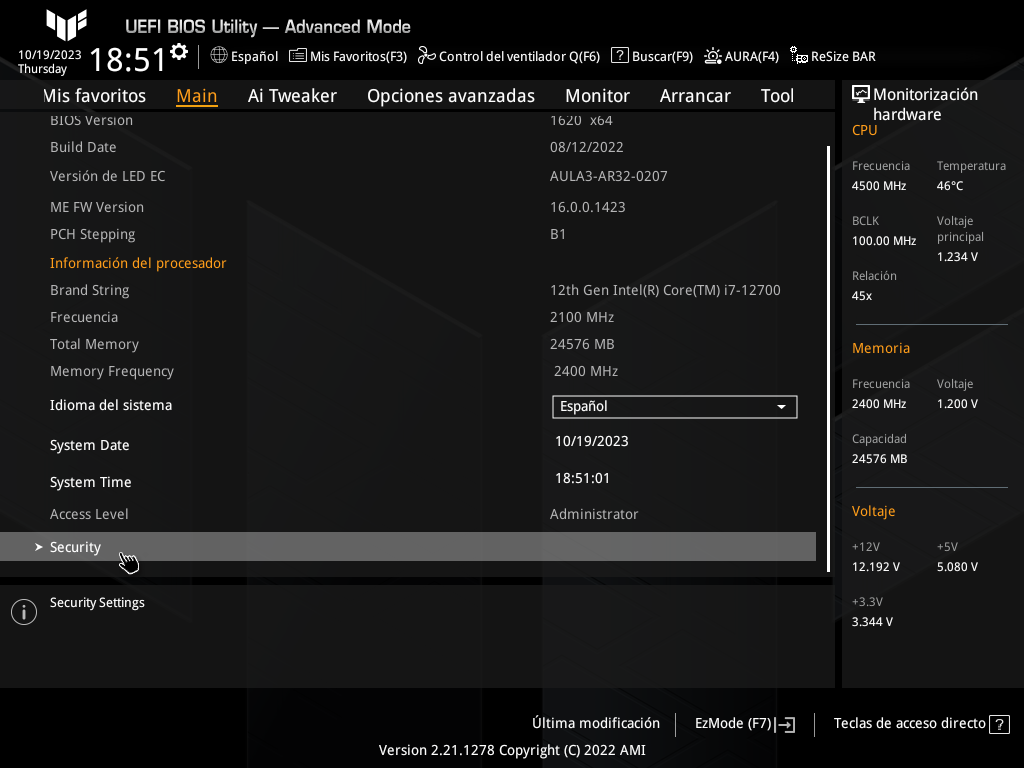The width and height of the screenshot is (1024, 768).
Task: Click the settings gear icon beside clock
Action: [179, 52]
